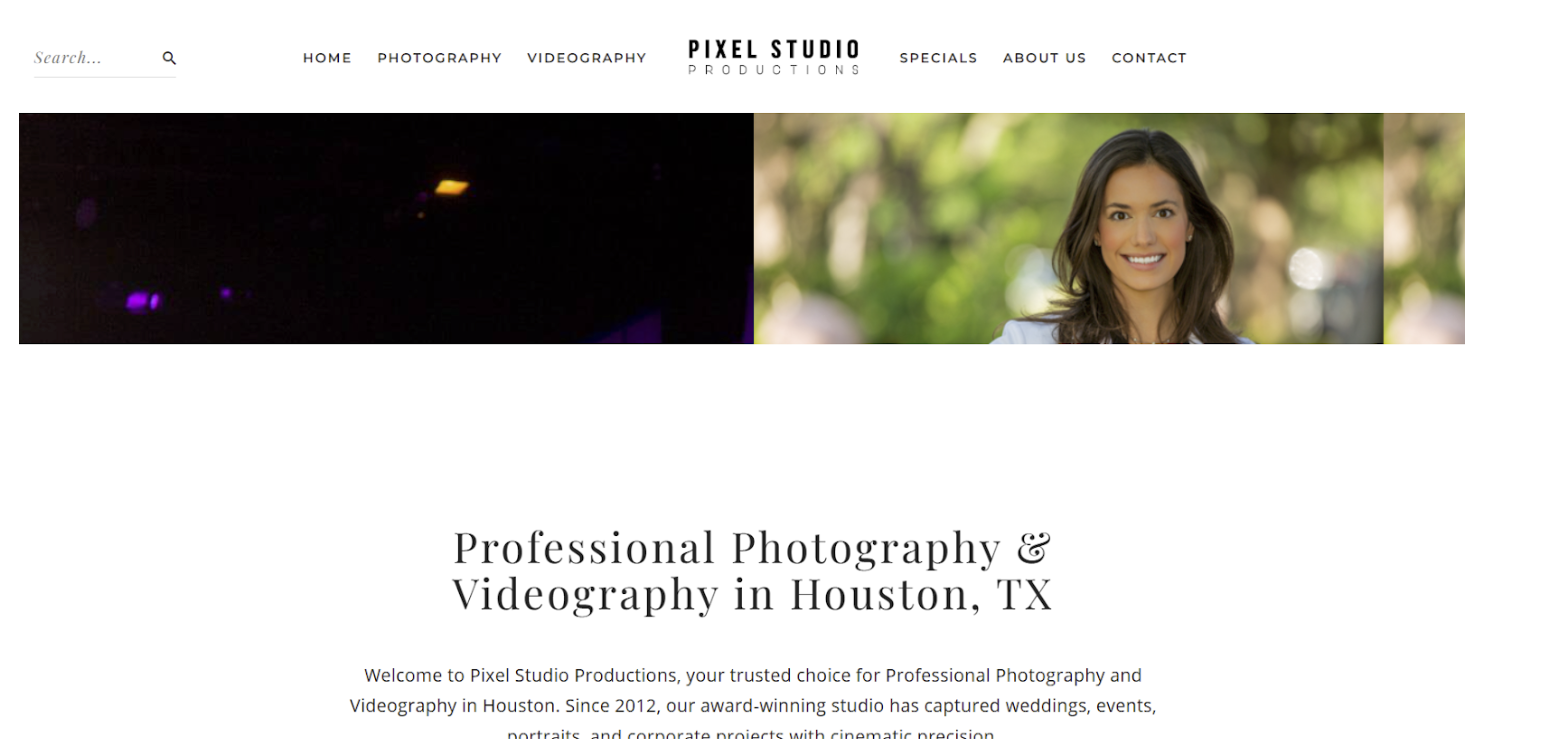Select the partial next slide at right edge

point(1424,228)
